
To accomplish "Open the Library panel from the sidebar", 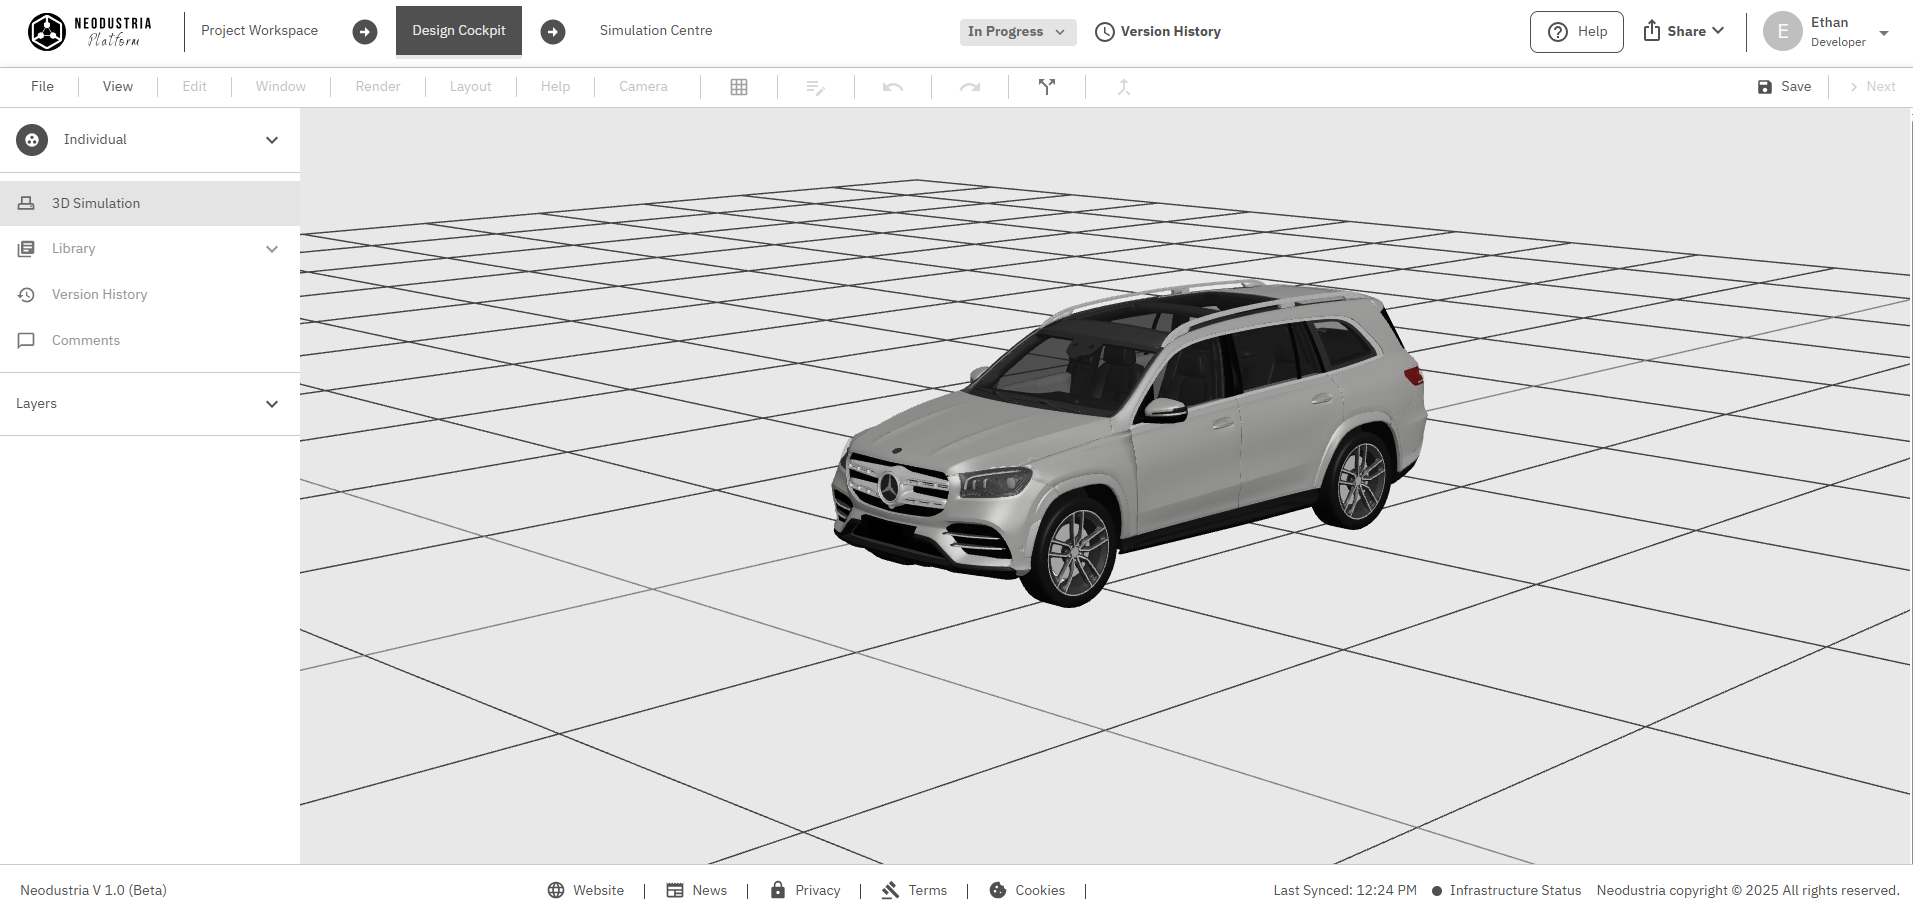I will [x=74, y=248].
